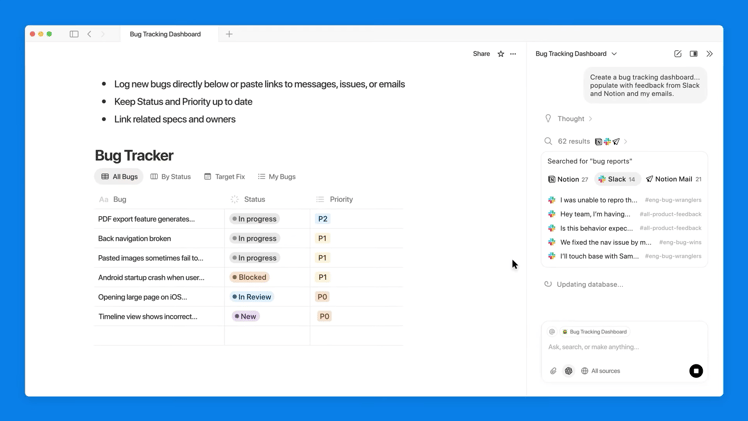Viewport: 748px width, 421px height.
Task: Switch to the By Status view
Action: (170, 176)
